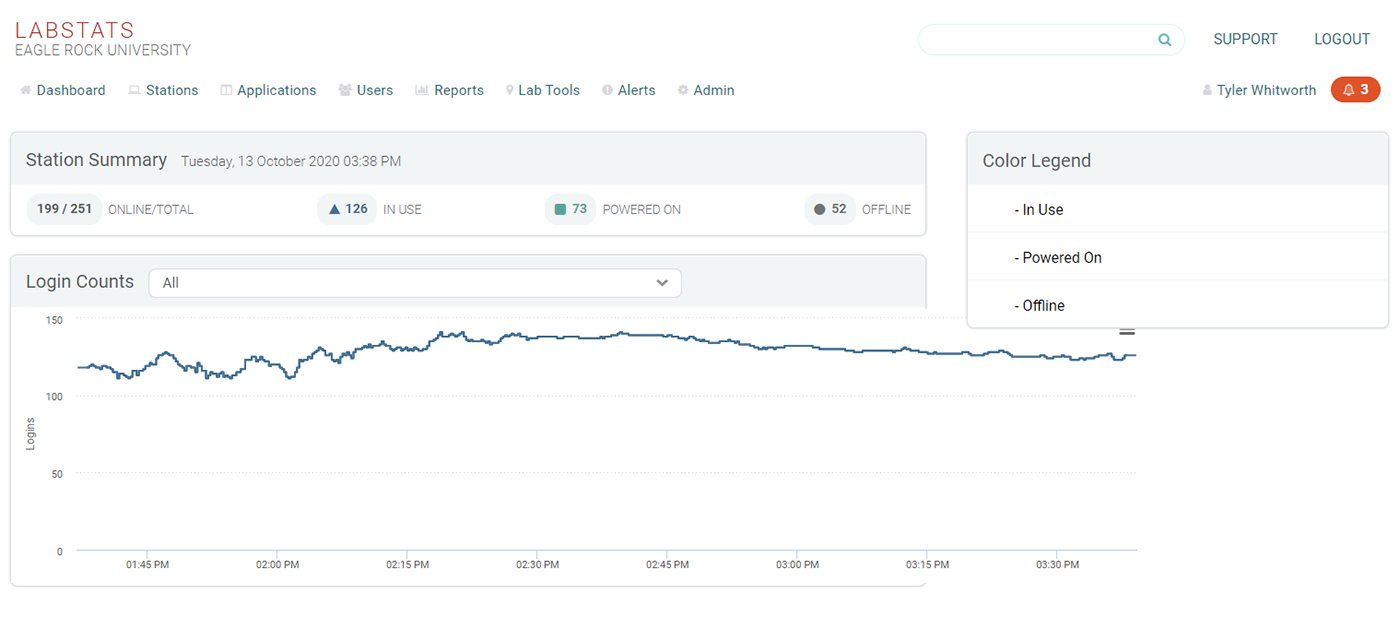
Task: Open the alerts bell badge showing 3
Action: (x=1355, y=90)
